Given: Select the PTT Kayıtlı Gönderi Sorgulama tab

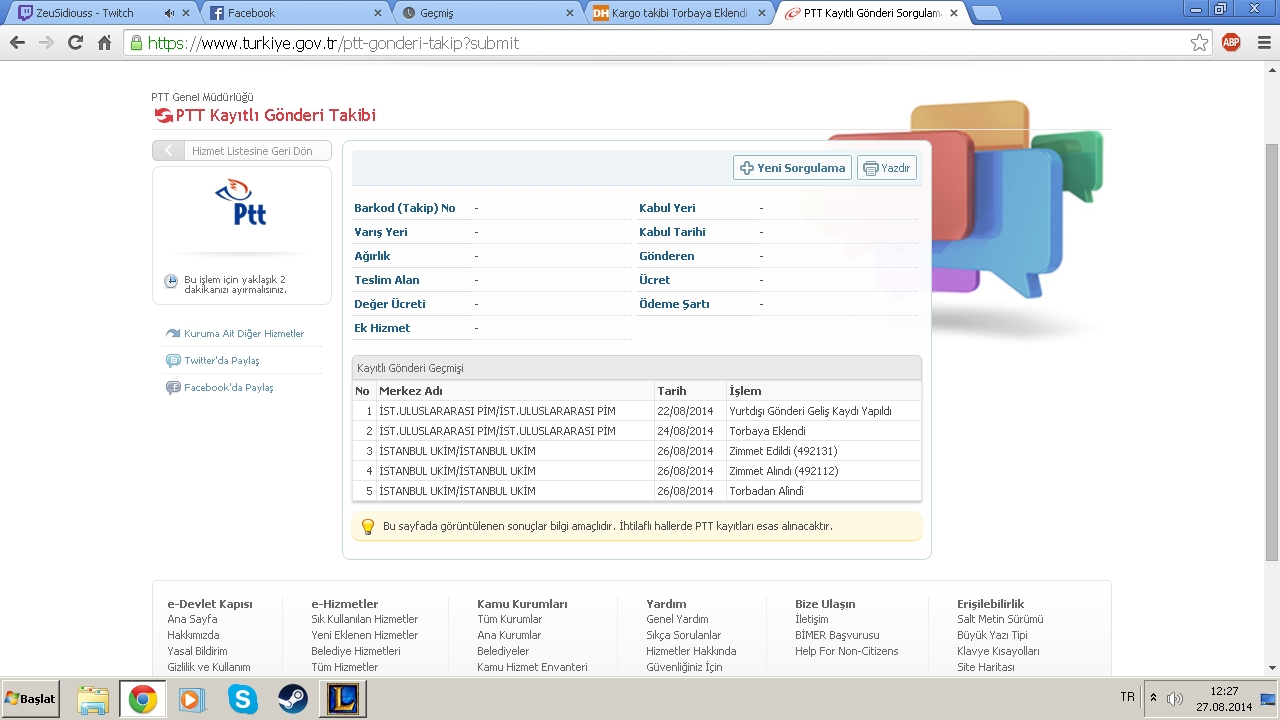Looking at the screenshot, I should 870,13.
